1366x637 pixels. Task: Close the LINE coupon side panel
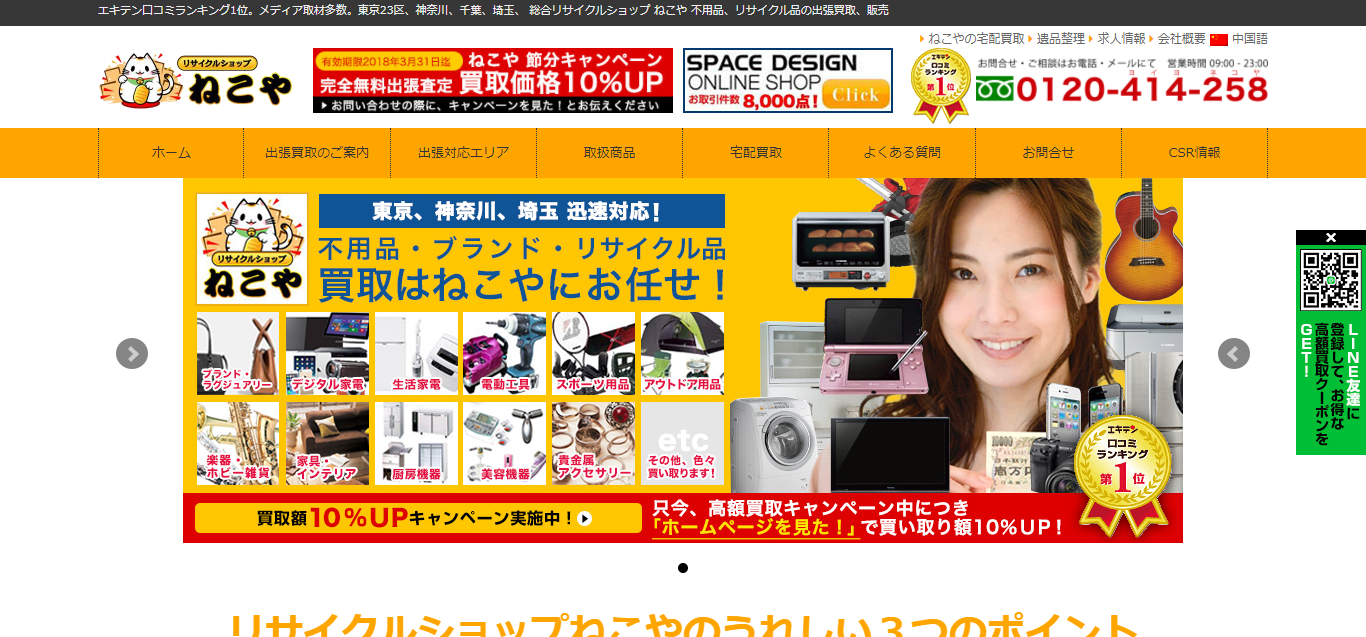tap(1330, 237)
